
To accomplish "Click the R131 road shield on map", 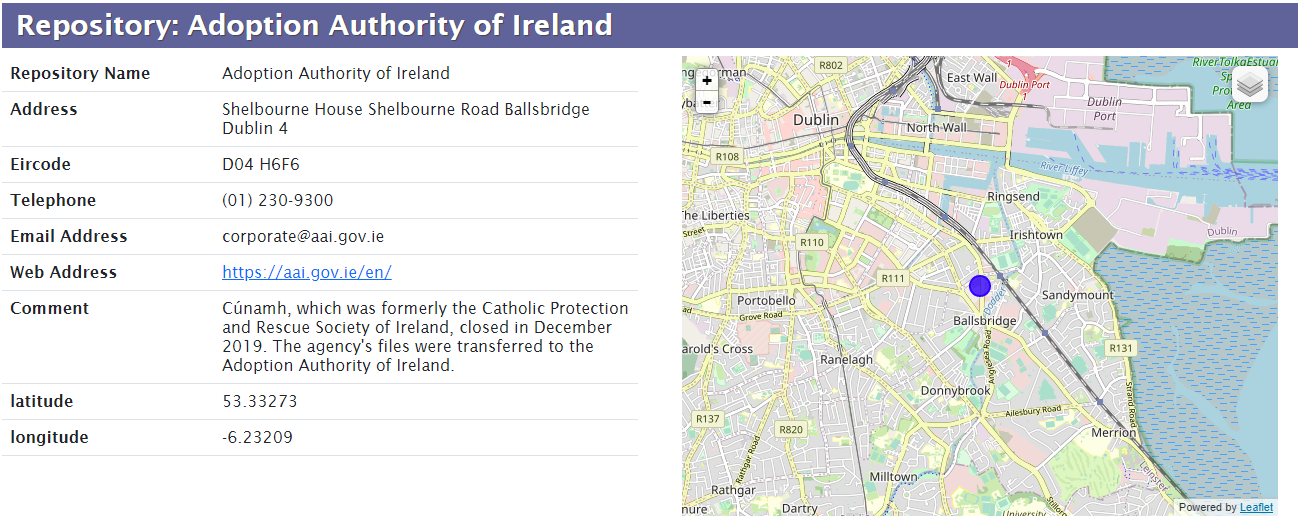I will click(x=1122, y=348).
